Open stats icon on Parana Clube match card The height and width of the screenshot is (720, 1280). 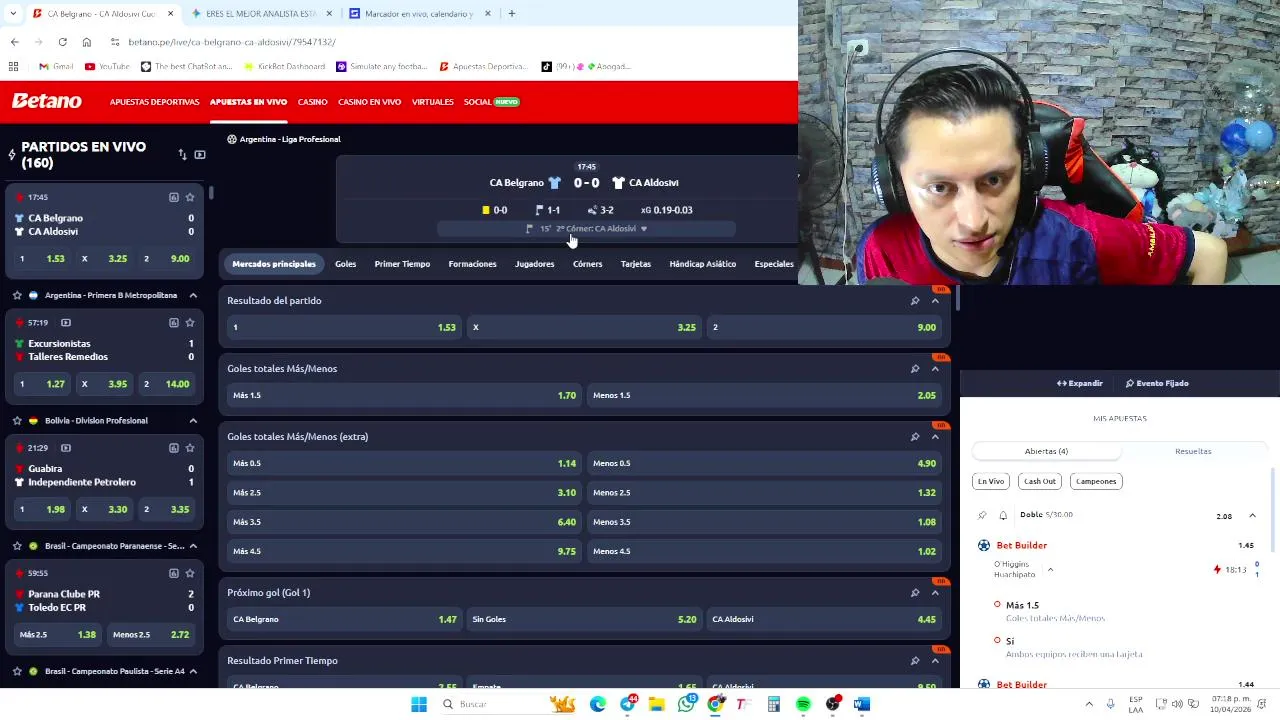point(173,573)
